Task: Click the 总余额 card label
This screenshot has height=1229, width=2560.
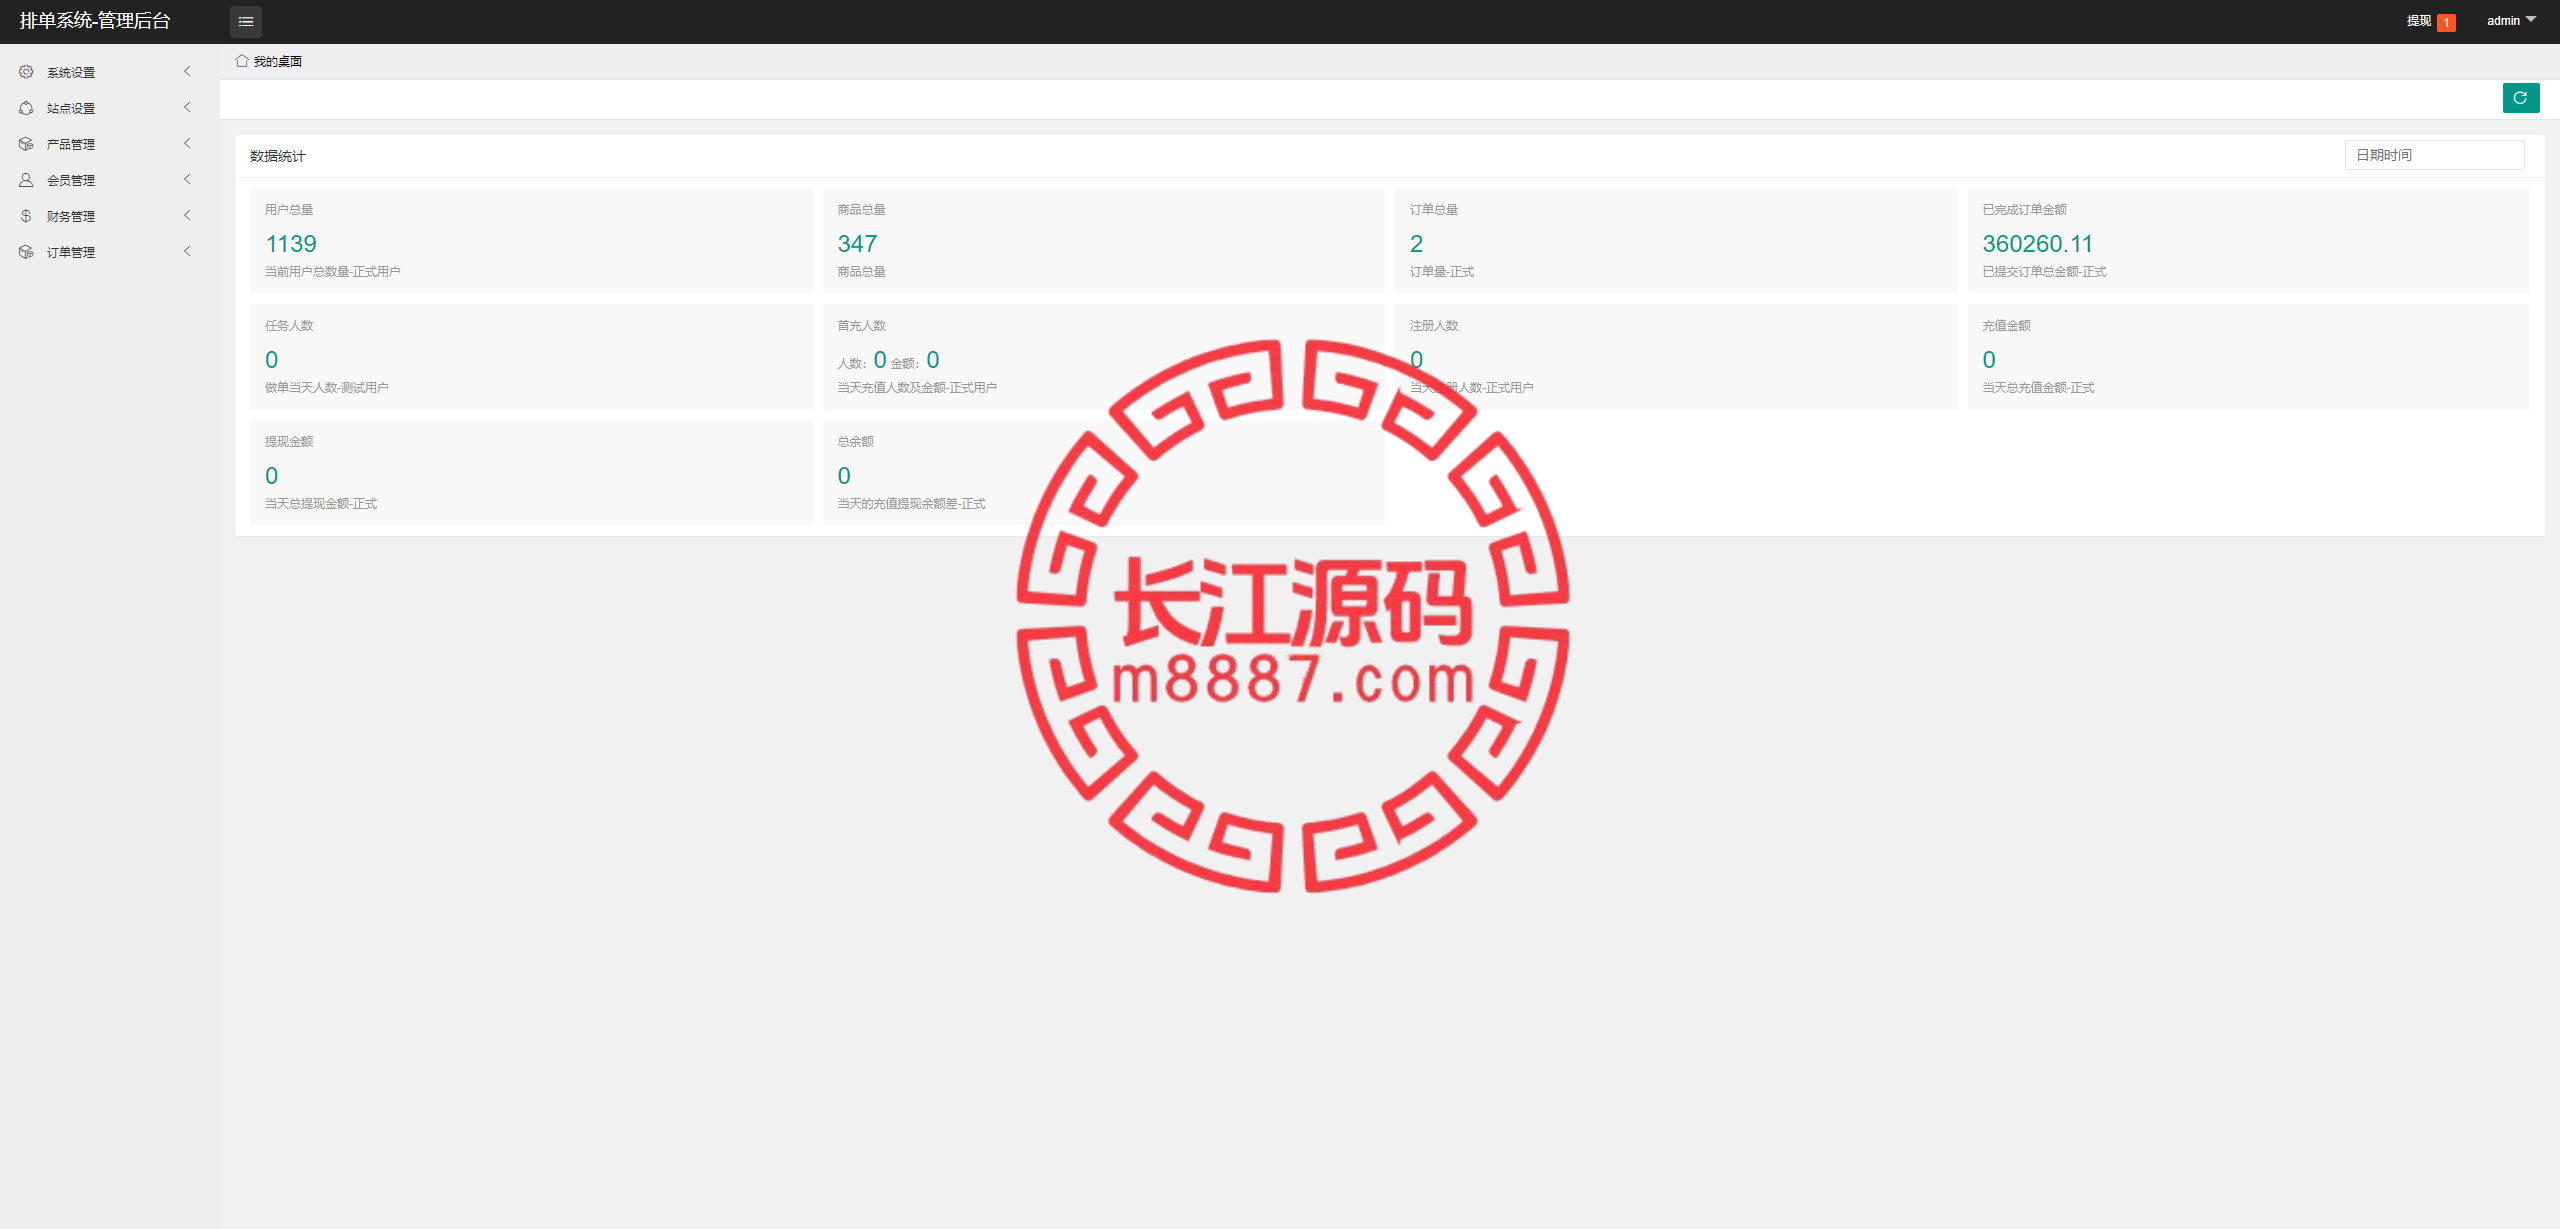Action: point(855,442)
